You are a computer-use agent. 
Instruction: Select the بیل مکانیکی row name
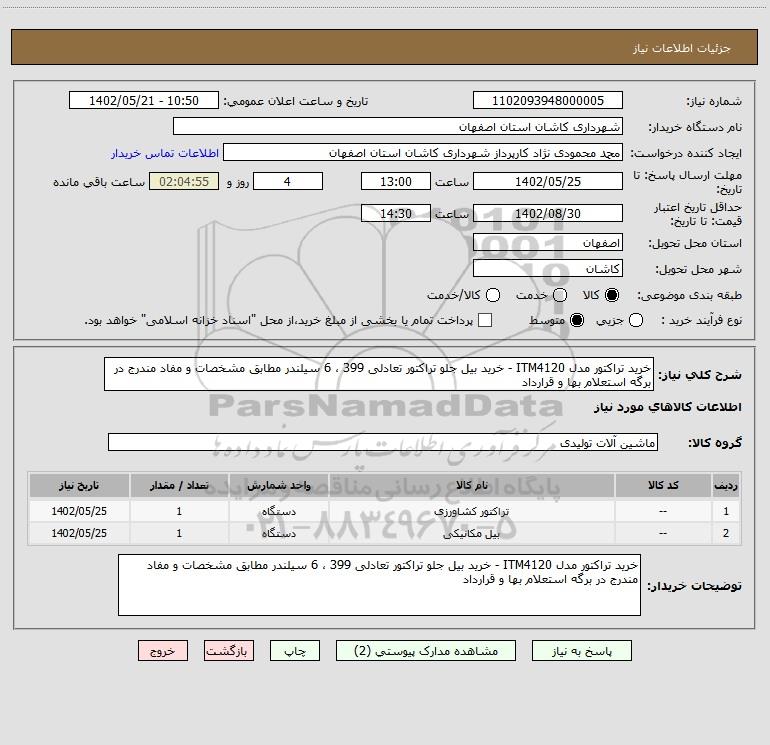click(x=471, y=533)
